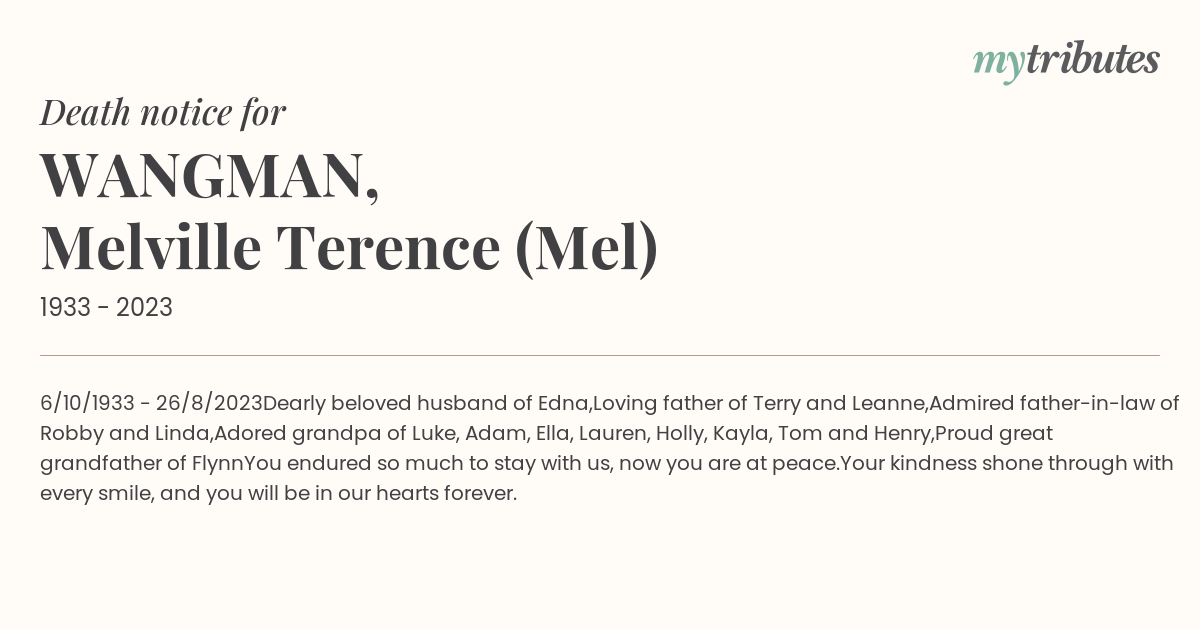The width and height of the screenshot is (1200, 630).
Task: Click the WANGMAN surname title
Action: [210, 176]
